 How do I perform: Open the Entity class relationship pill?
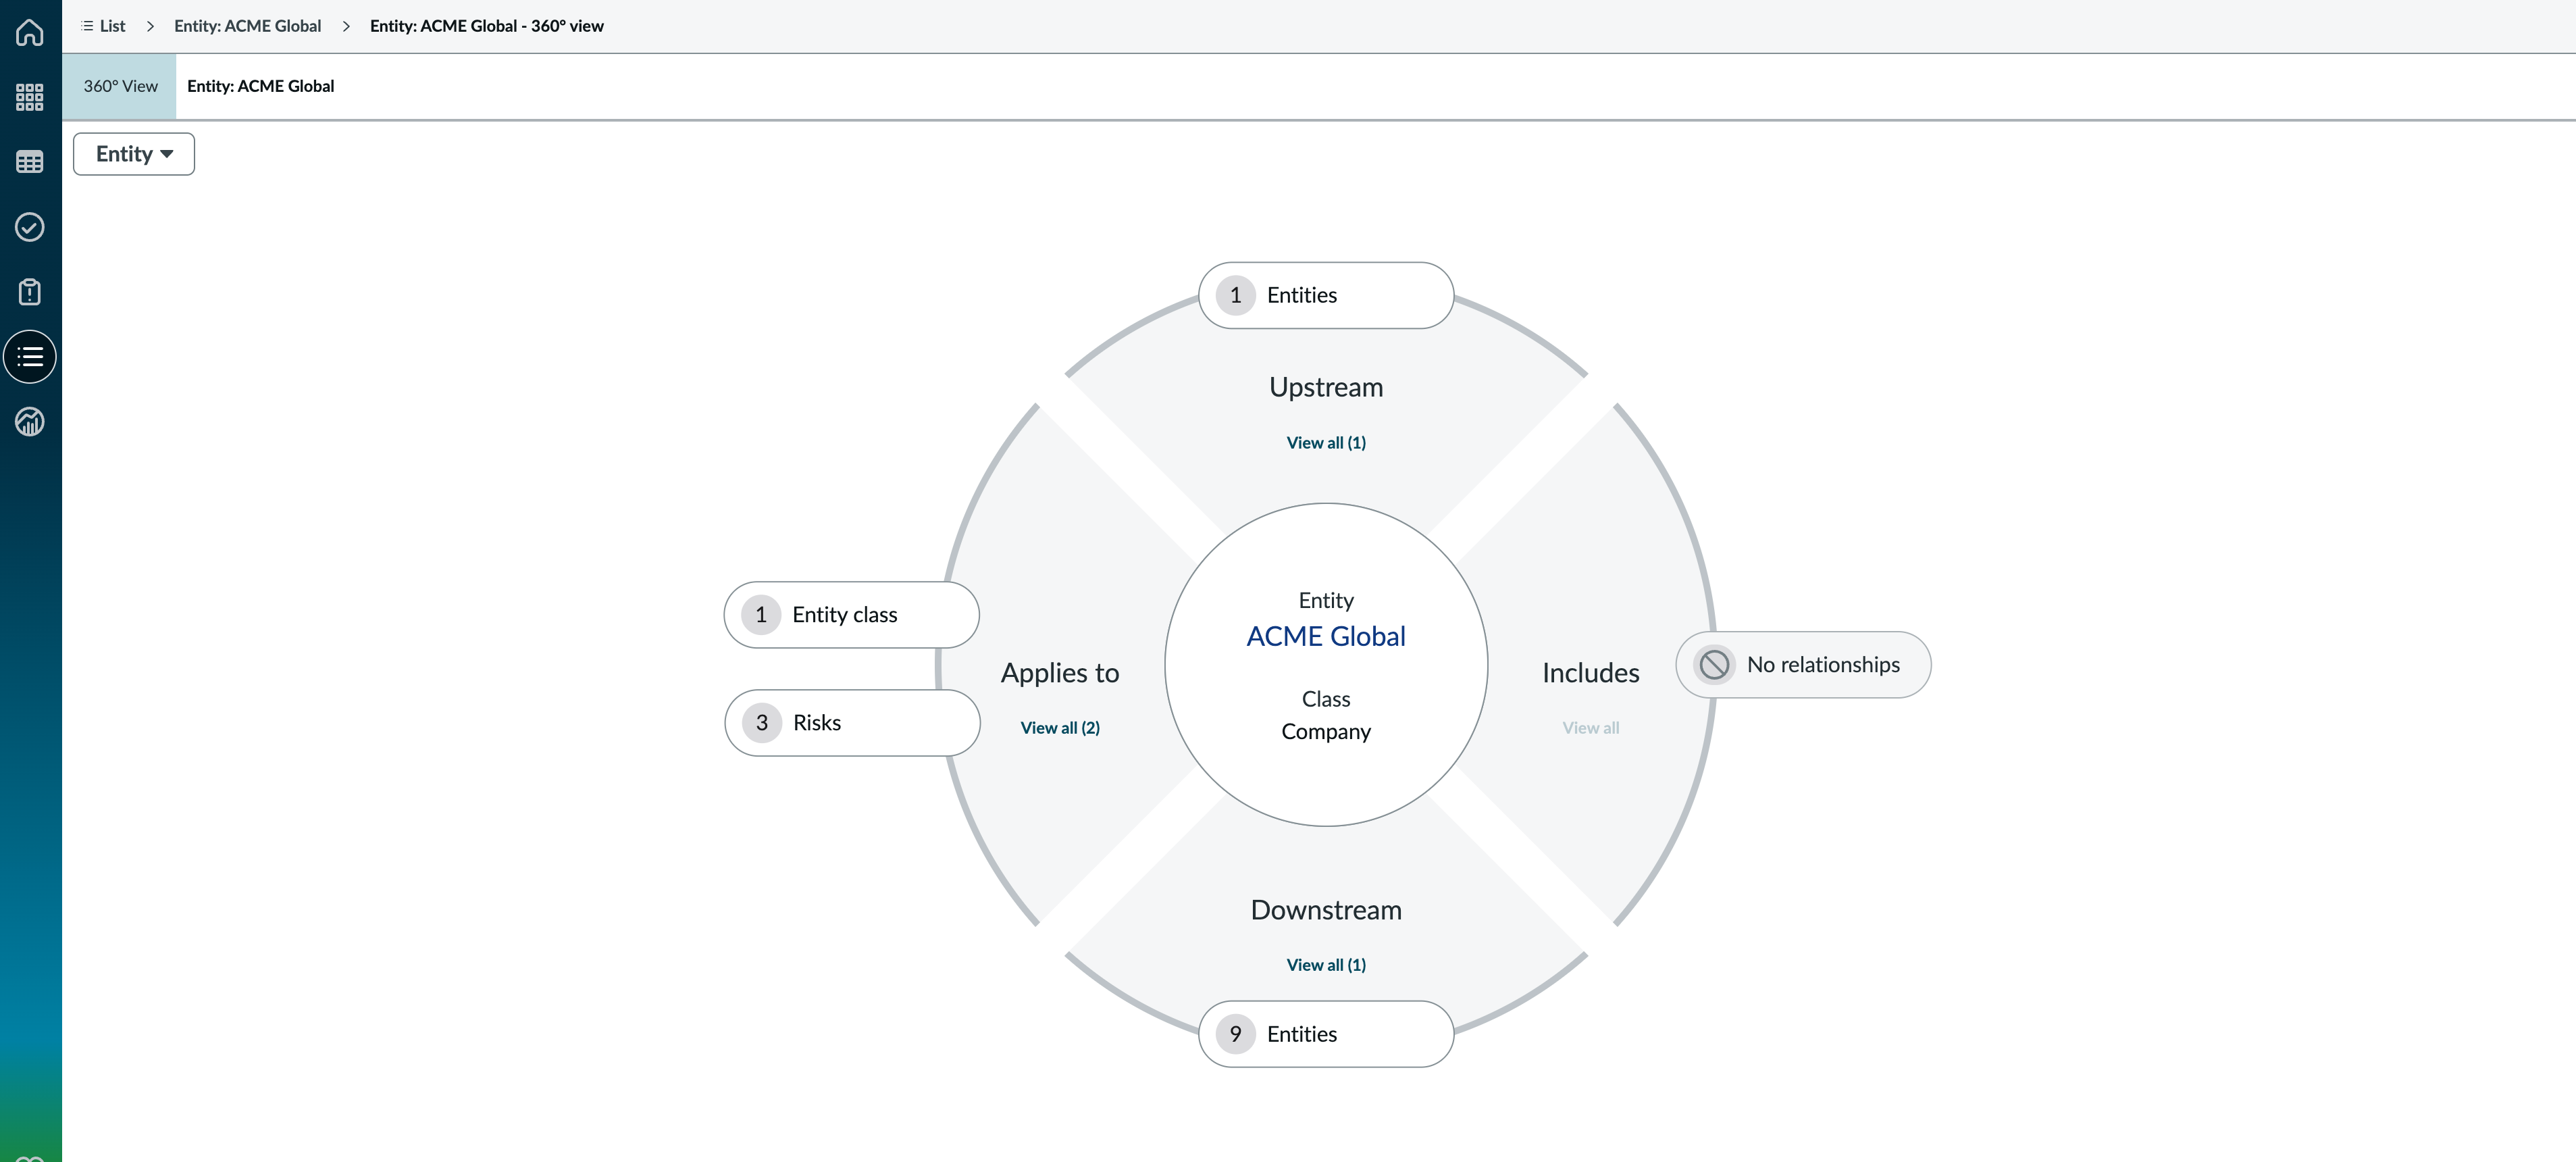coord(851,615)
